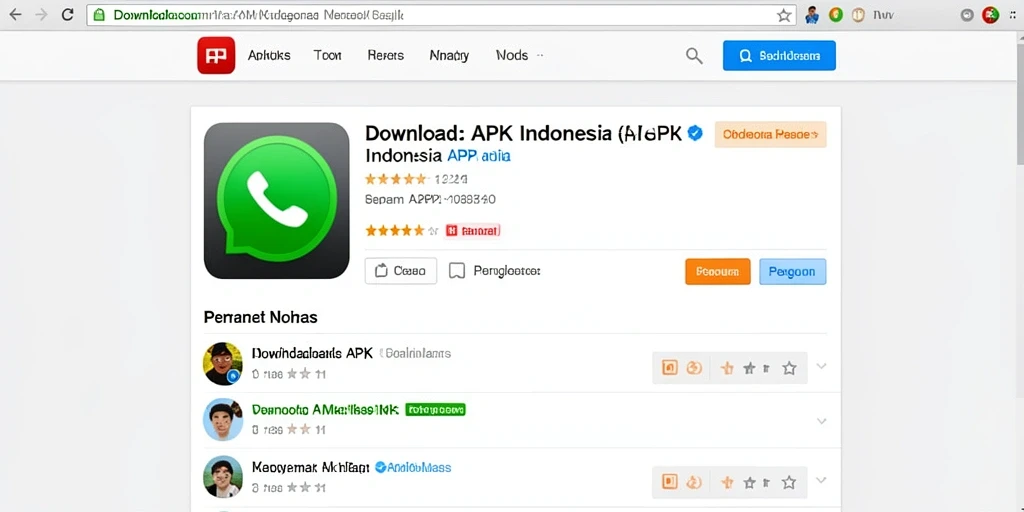Expand the third list row chevron

coord(822,481)
